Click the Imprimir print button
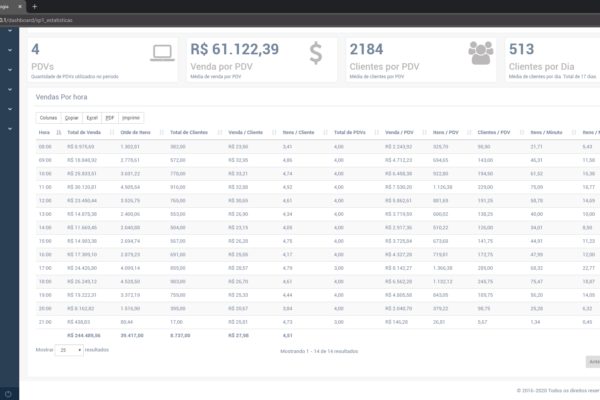 131,118
